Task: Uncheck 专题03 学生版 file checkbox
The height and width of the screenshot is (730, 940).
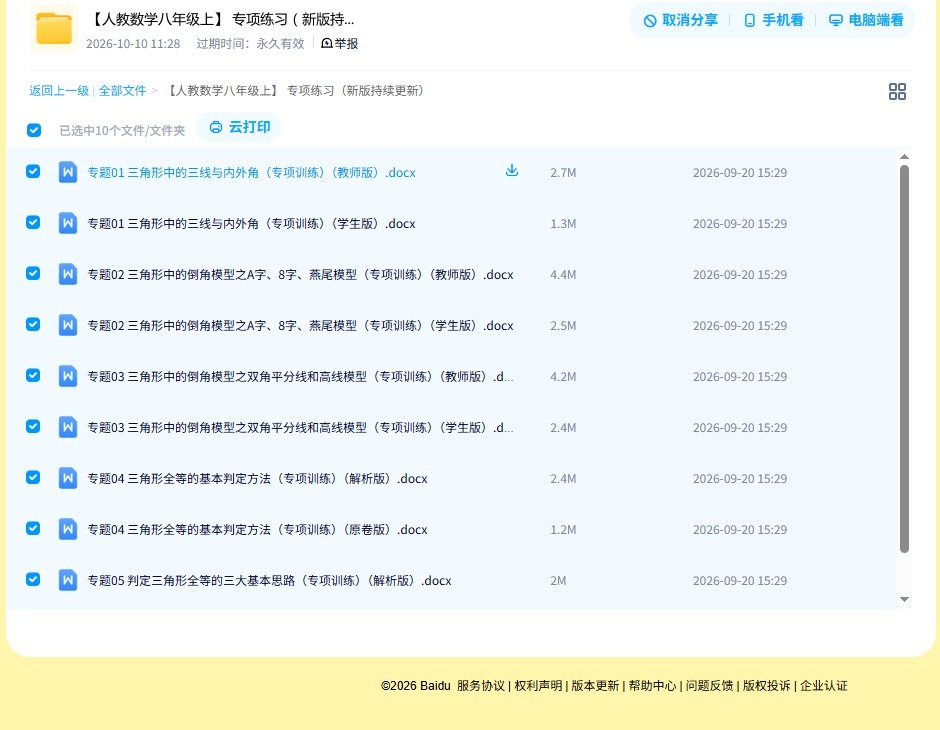Action: click(x=33, y=426)
